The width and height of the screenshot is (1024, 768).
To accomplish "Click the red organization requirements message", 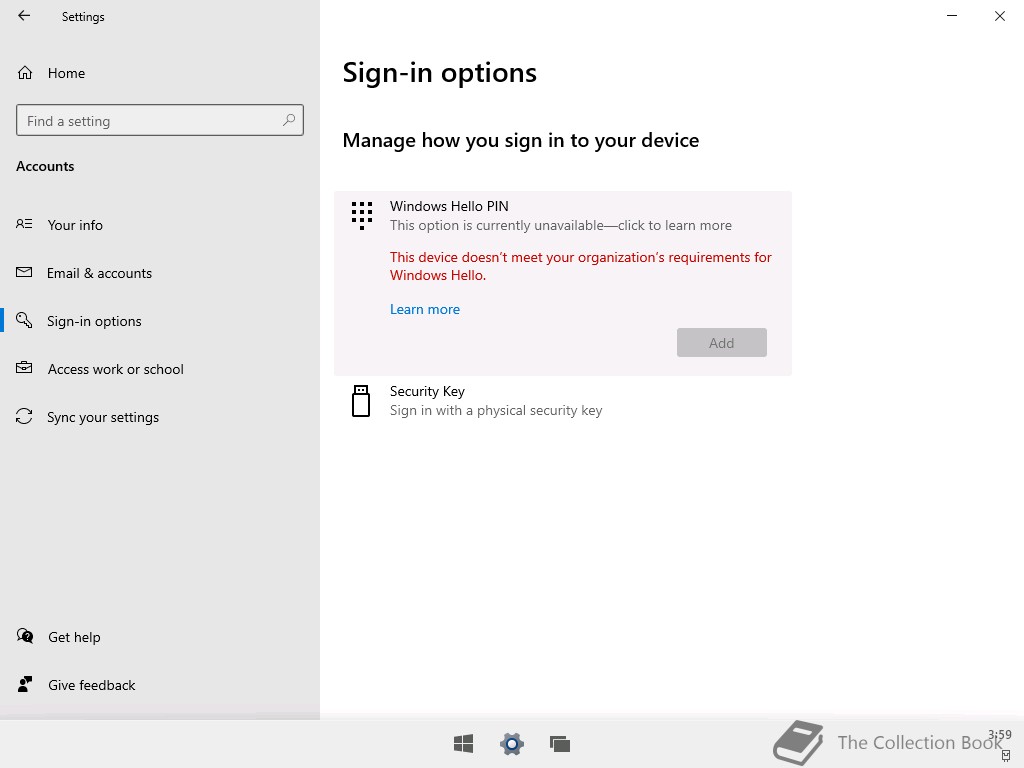I will [x=581, y=266].
